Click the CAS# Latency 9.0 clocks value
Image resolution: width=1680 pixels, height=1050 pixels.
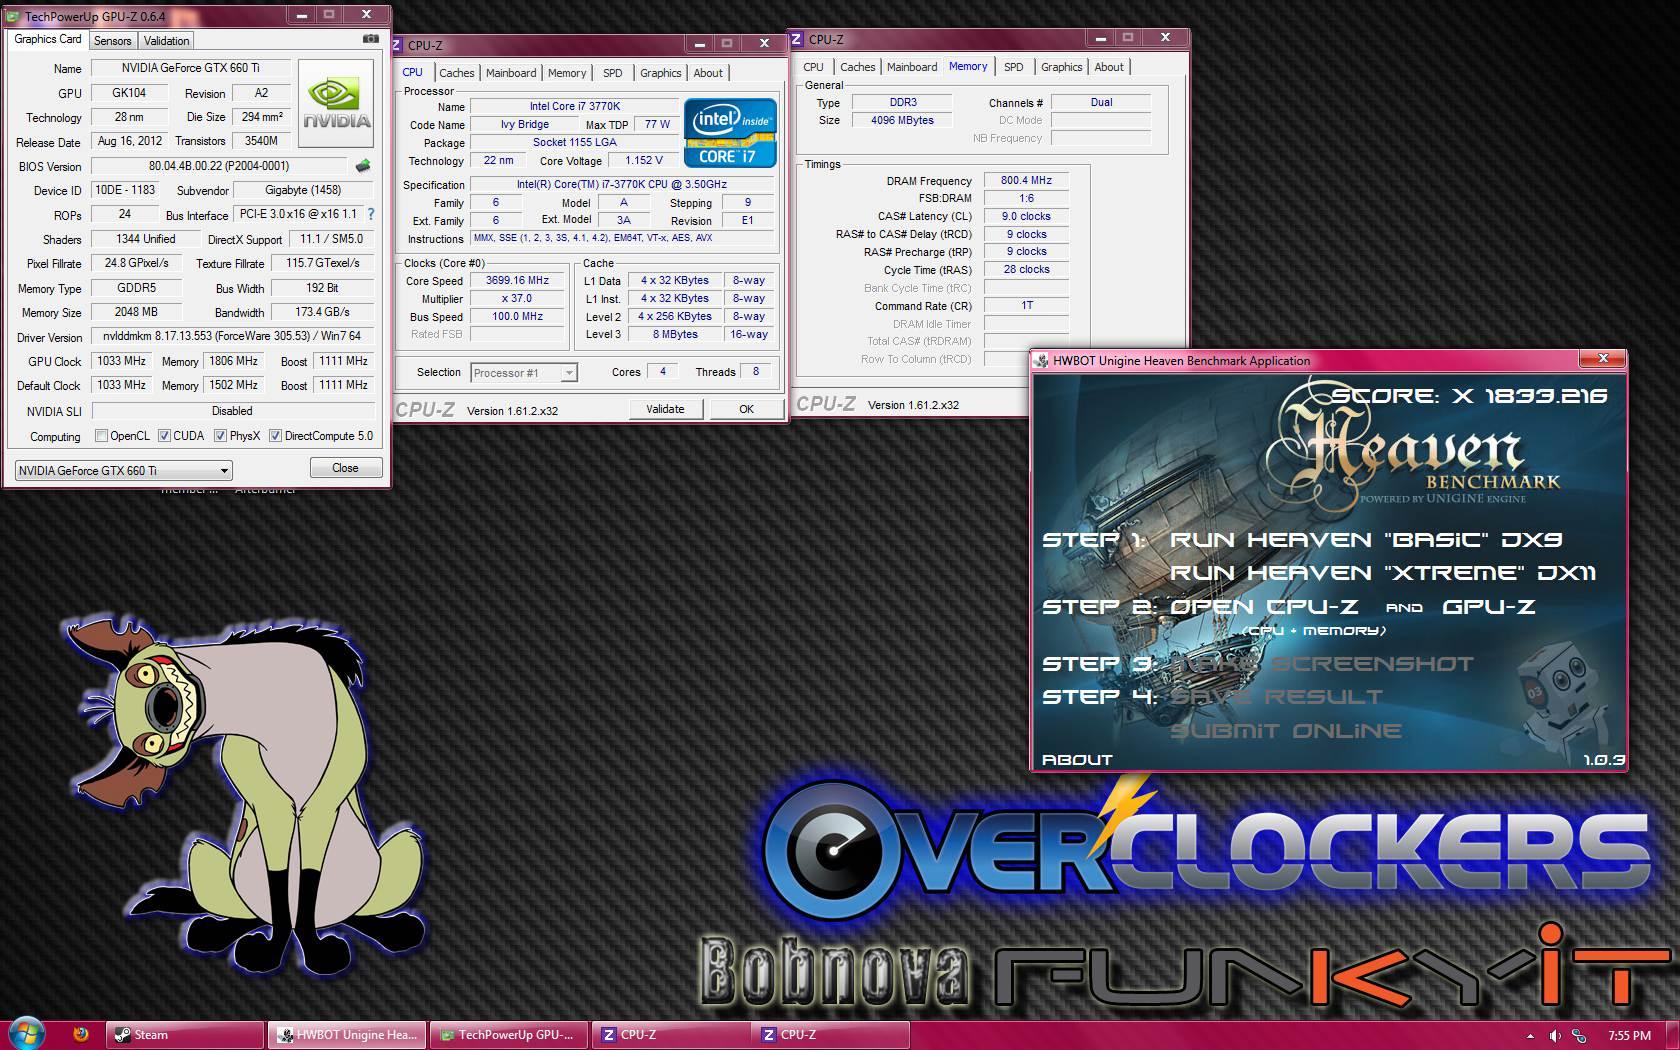pos(1026,216)
